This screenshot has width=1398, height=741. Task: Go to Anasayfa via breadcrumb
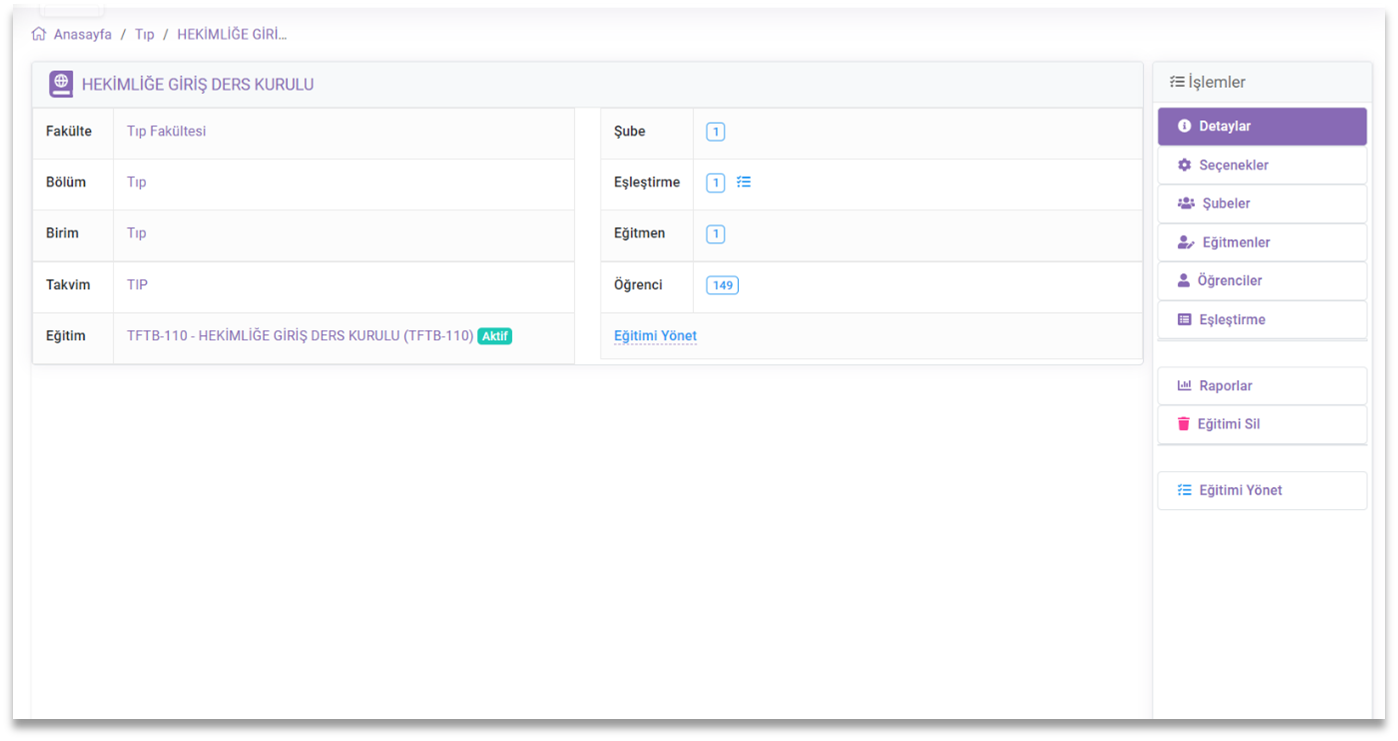(83, 34)
